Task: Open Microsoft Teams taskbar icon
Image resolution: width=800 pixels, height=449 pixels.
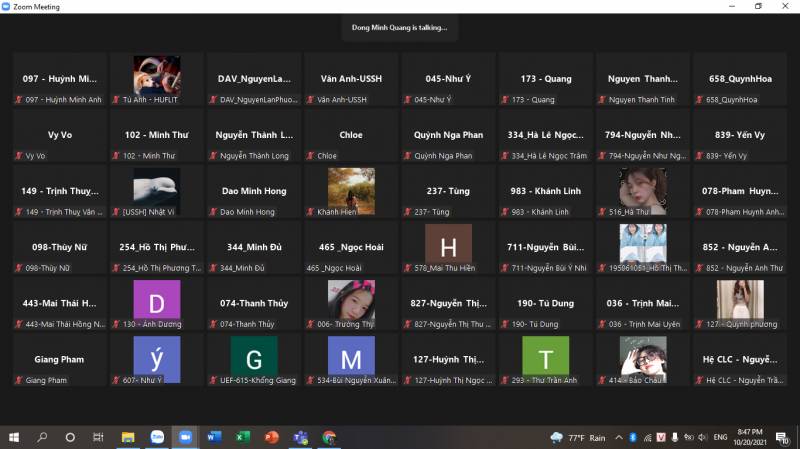Action: tap(300, 437)
